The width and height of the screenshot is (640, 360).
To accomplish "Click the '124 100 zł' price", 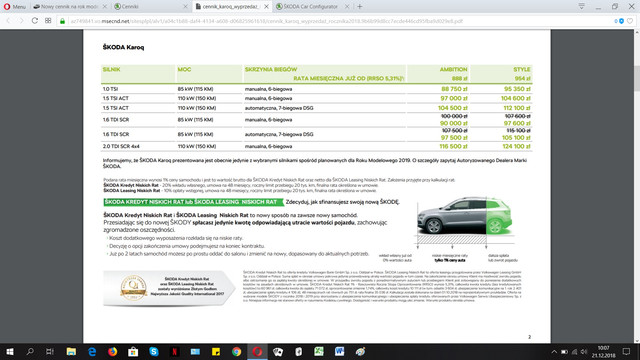I will [516, 146].
